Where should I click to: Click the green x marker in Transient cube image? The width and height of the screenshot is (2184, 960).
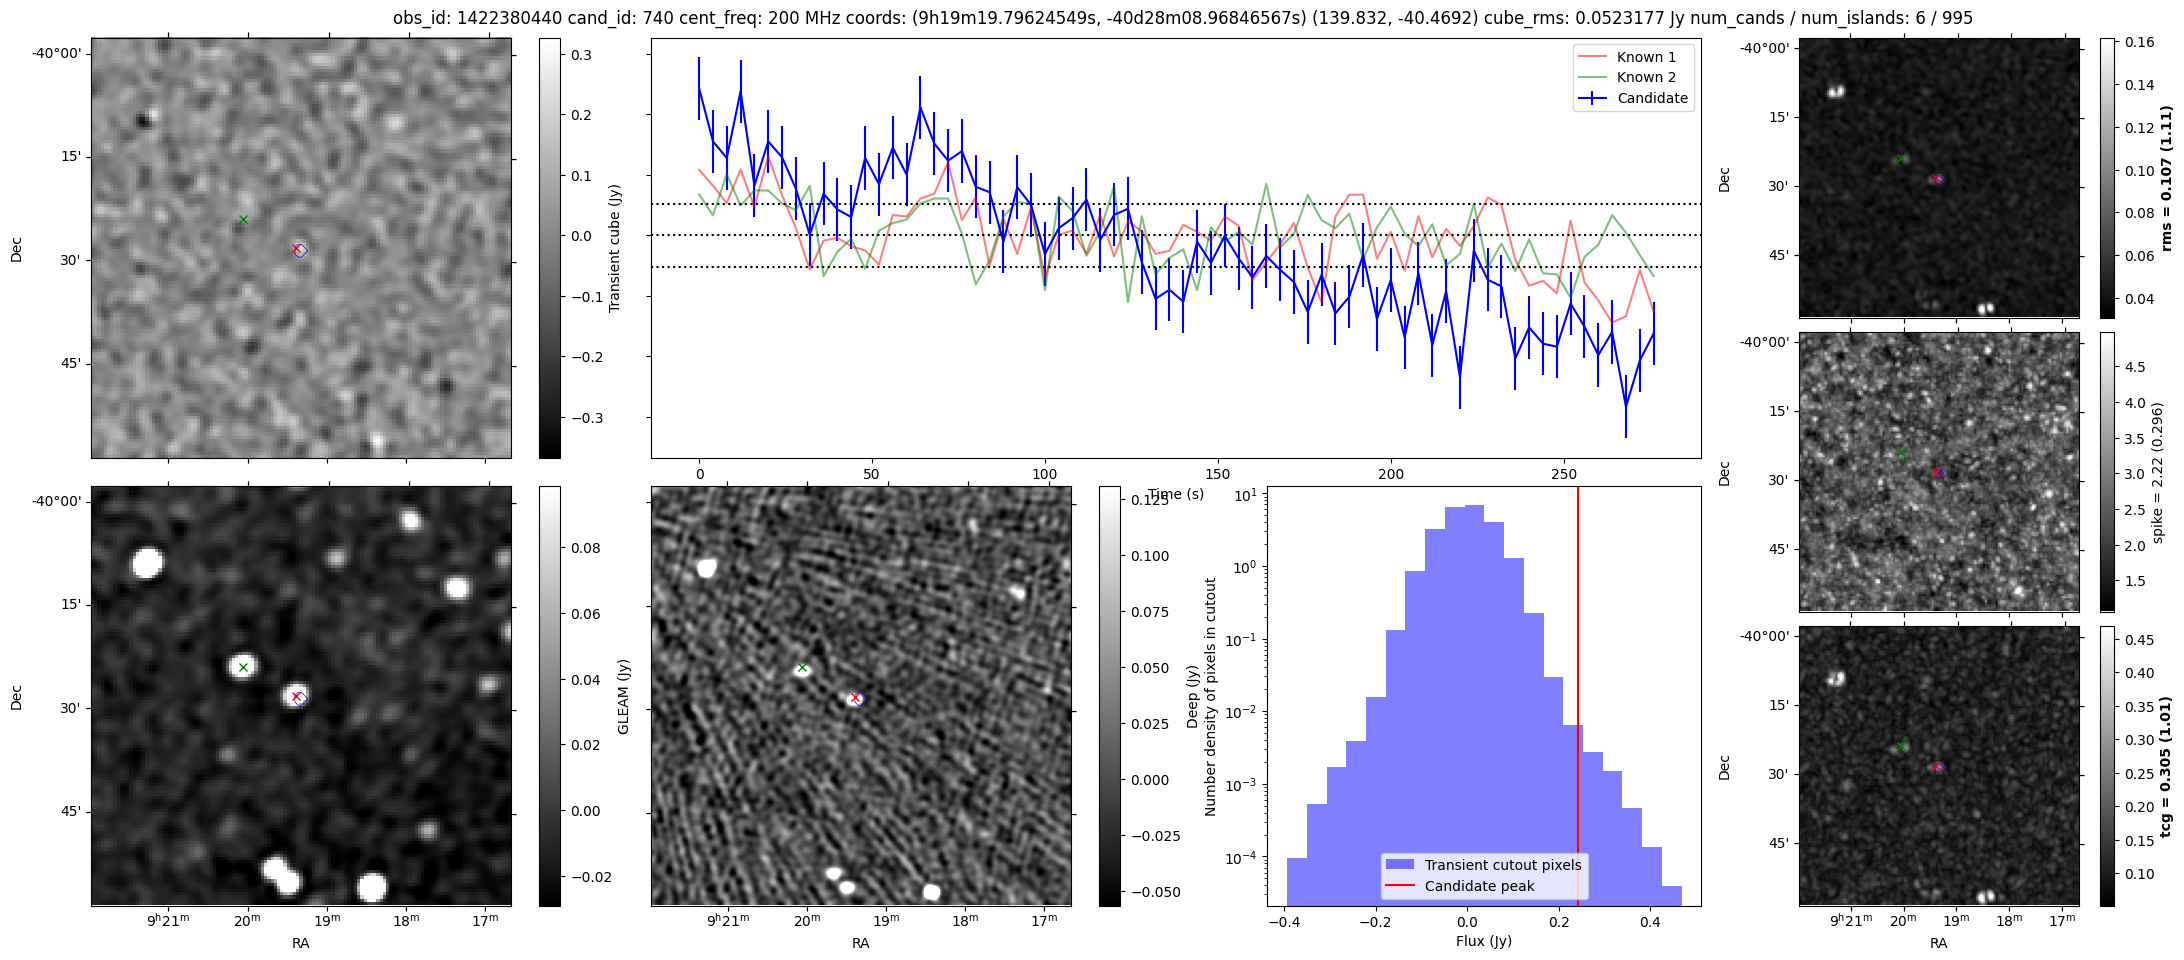243,219
